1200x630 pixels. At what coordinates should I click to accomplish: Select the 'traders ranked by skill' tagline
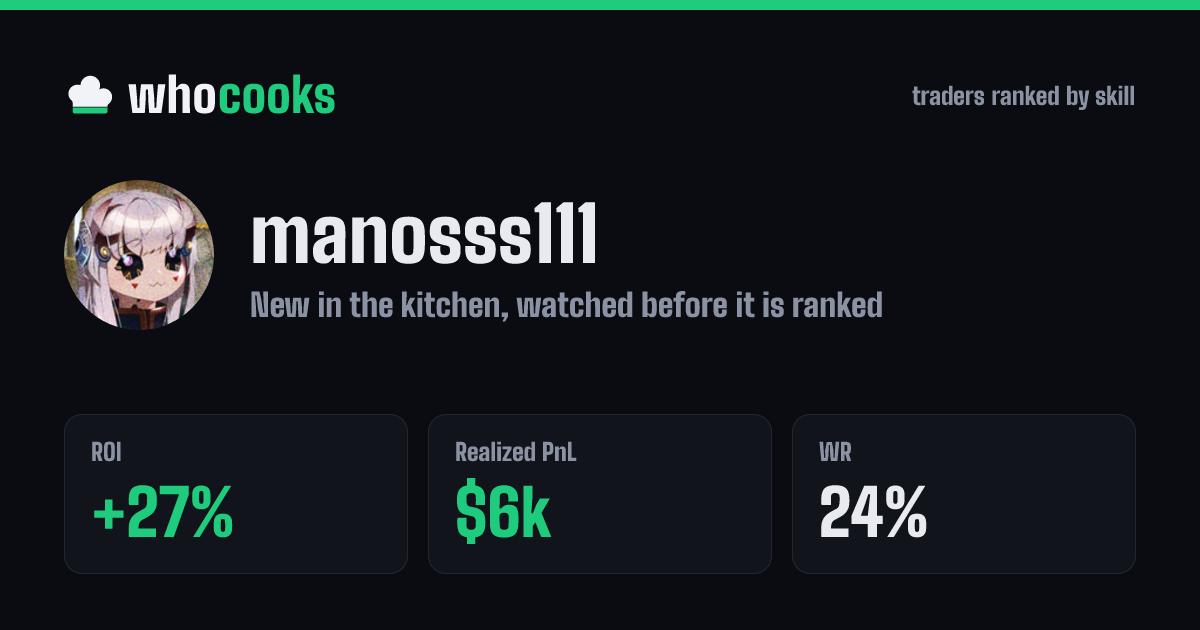click(1023, 97)
